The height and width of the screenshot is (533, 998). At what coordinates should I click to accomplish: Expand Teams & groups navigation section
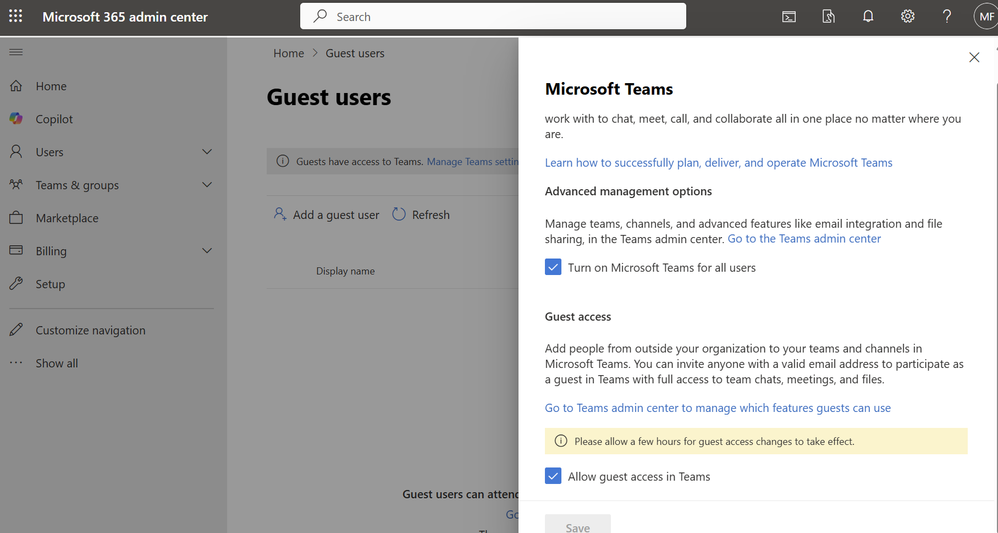tap(207, 185)
